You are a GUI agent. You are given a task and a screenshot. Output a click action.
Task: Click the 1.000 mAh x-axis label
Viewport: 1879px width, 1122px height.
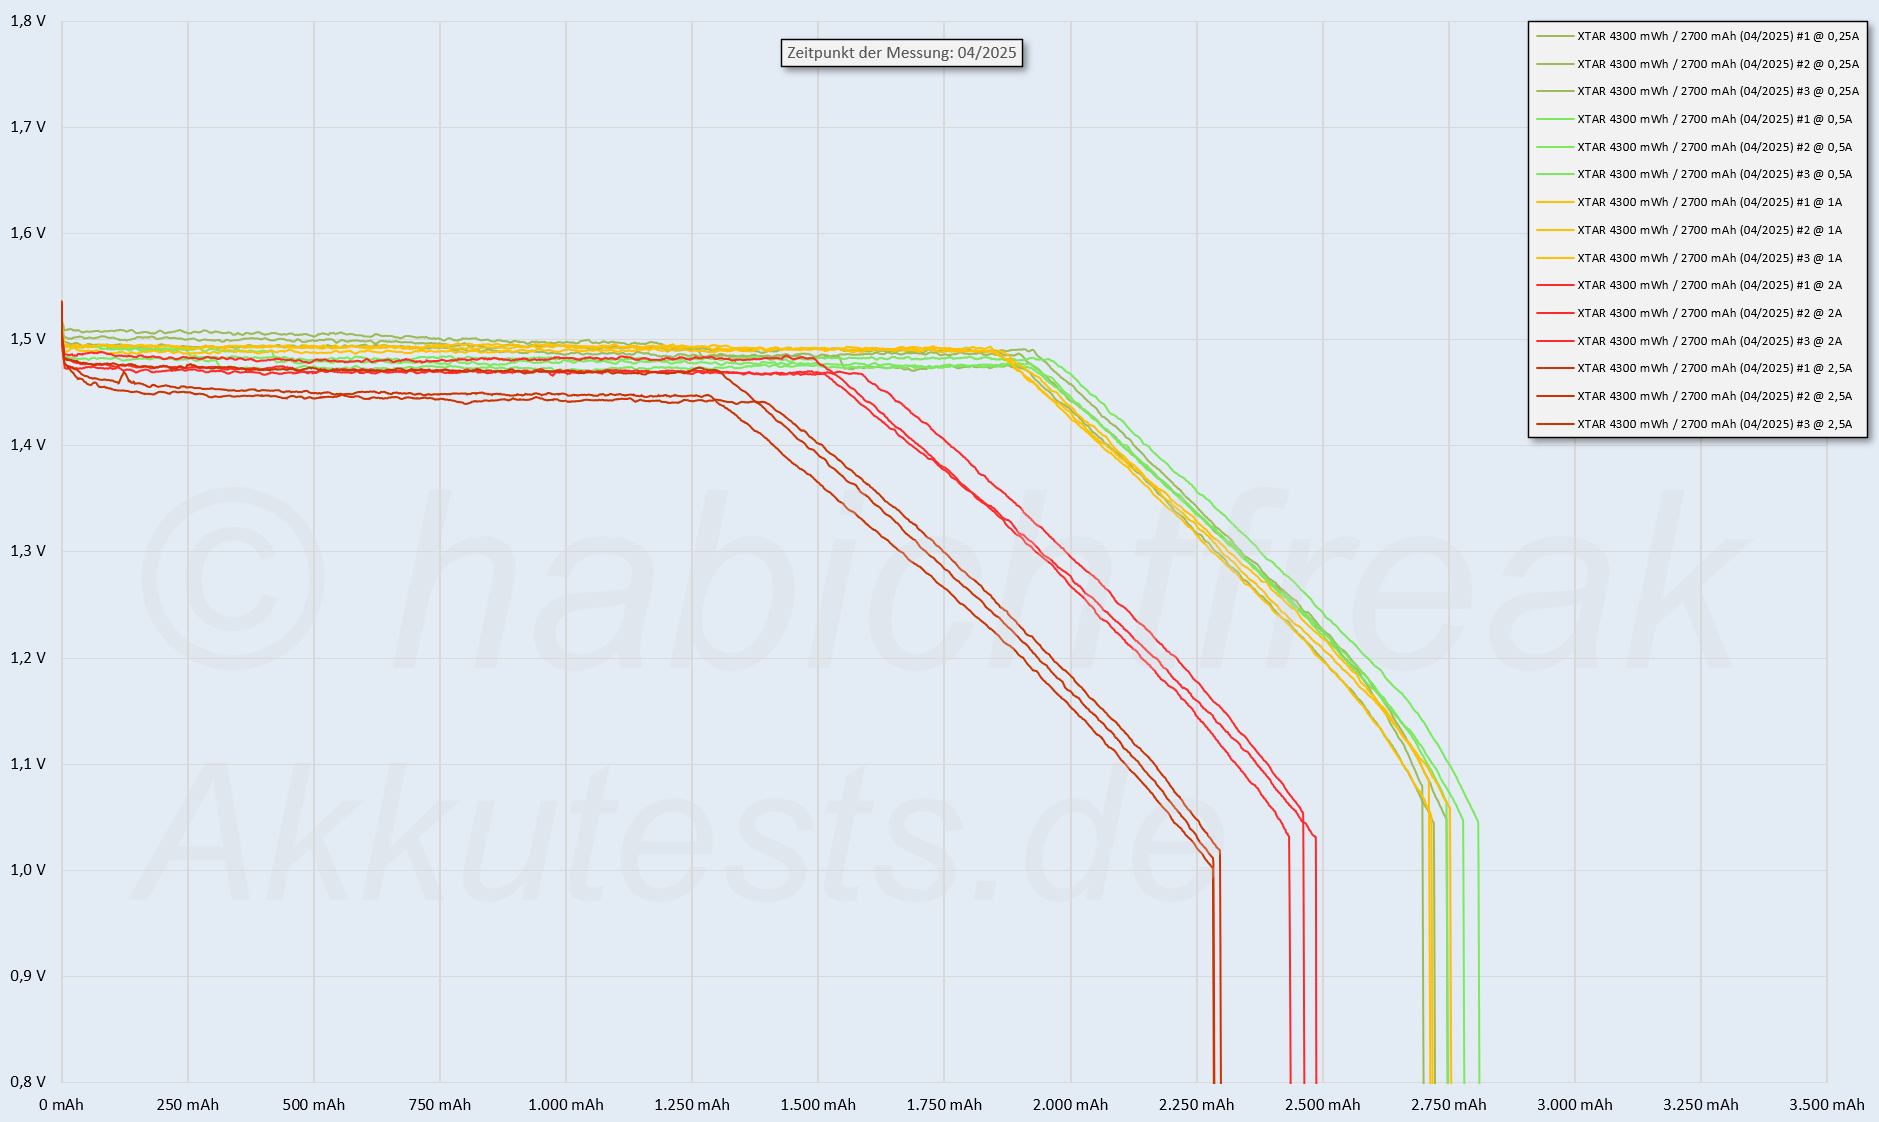[x=566, y=1105]
